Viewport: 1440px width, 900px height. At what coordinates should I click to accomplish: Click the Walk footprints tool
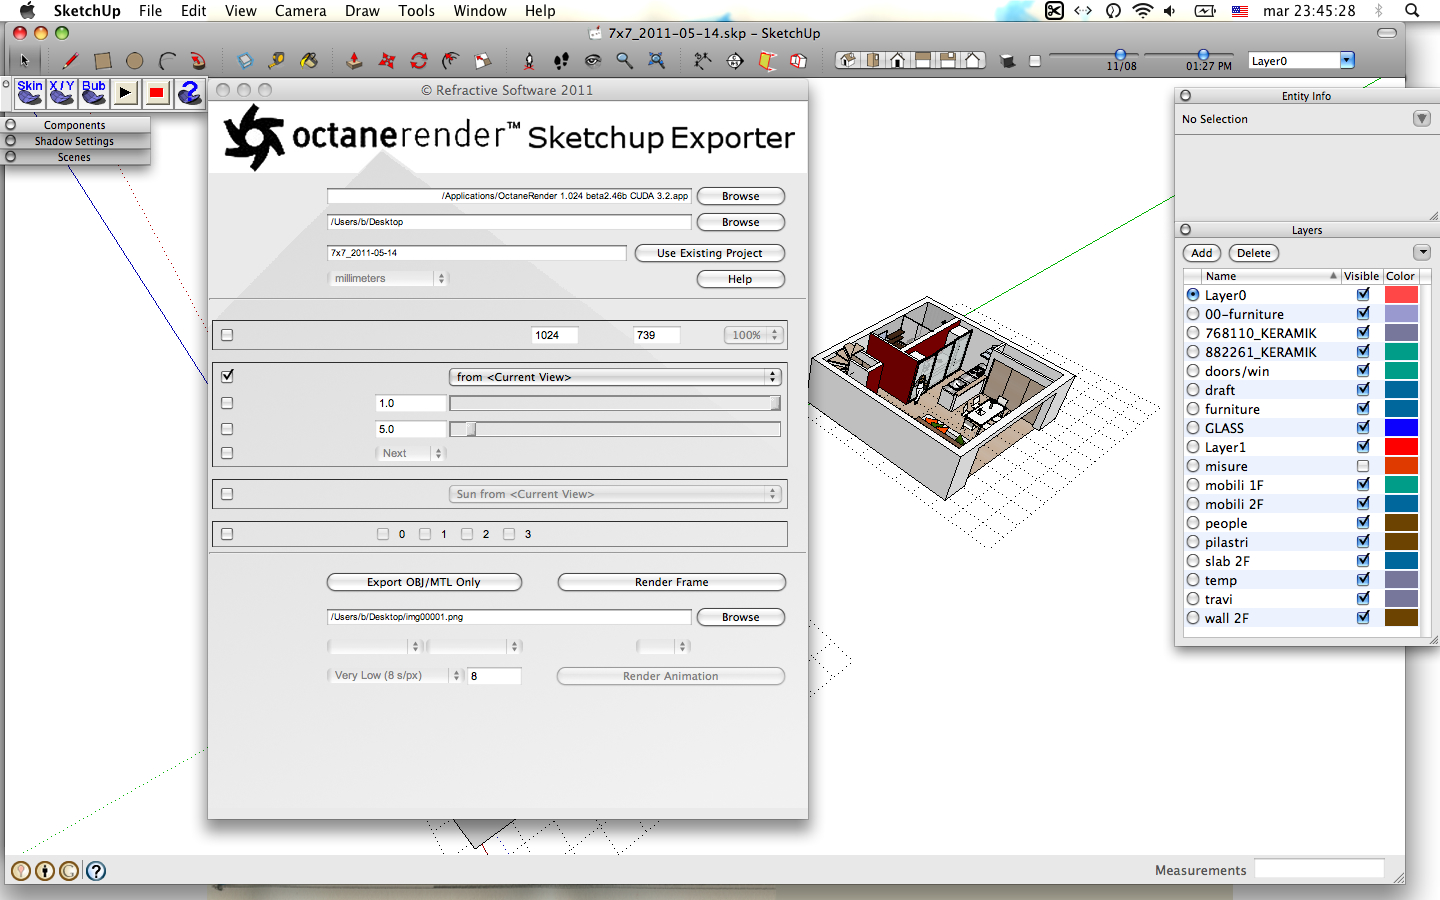pos(561,61)
